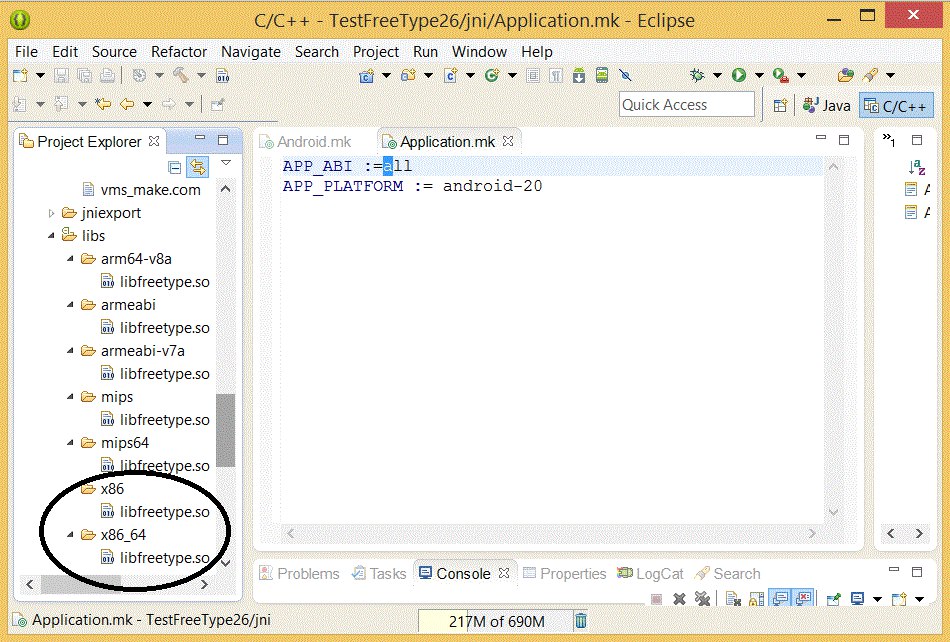Click the Last Edit Location arrow icon
The width and height of the screenshot is (950, 642).
103,105
